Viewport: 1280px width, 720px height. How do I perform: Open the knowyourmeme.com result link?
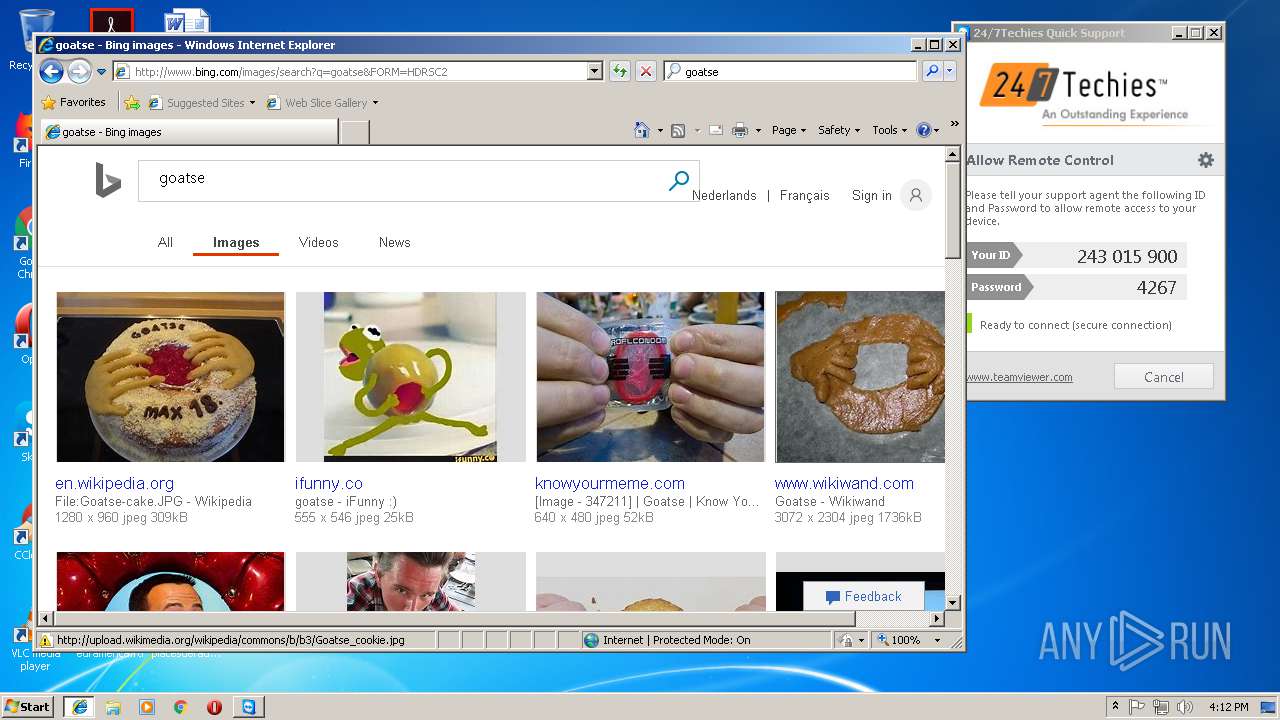click(x=610, y=483)
